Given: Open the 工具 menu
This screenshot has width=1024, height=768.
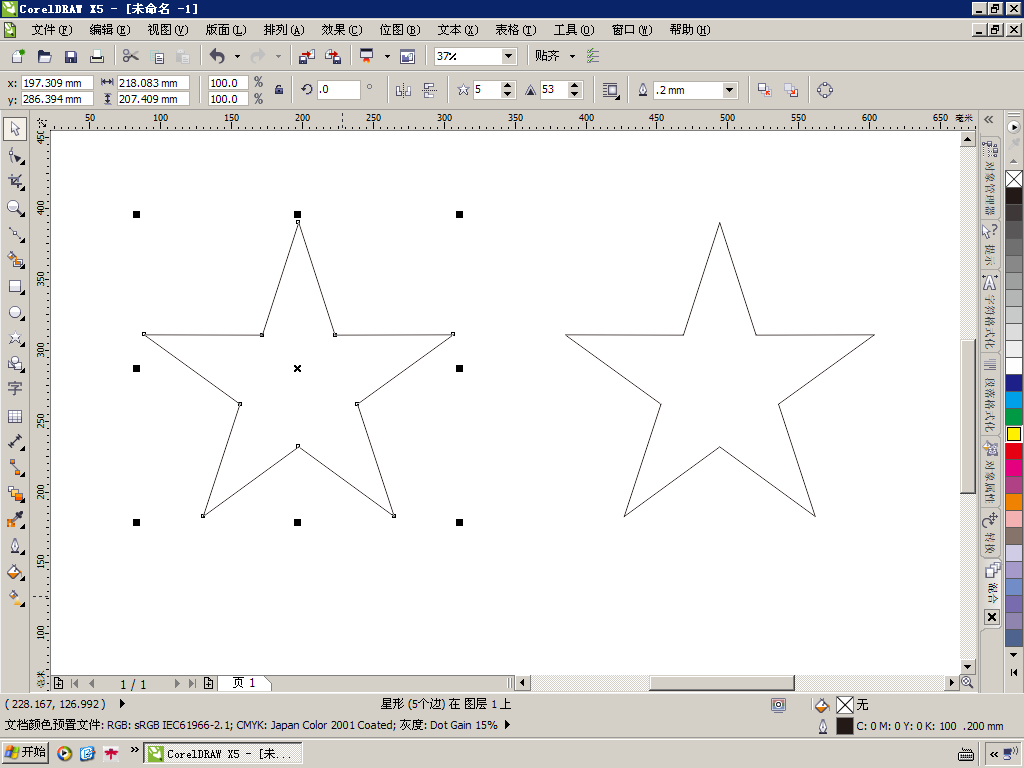Looking at the screenshot, I should coord(574,30).
